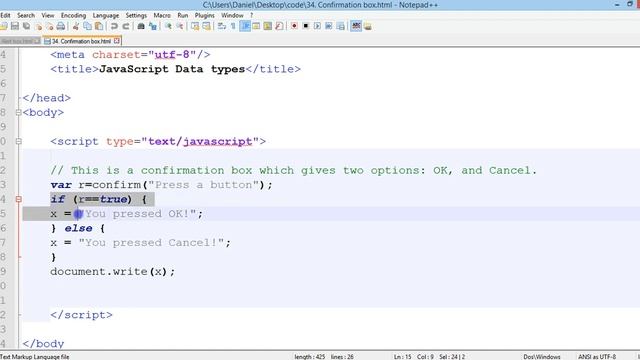Screen dimensions: 640x360
Task: Play back the recorded macro icon
Action: coord(317,26)
